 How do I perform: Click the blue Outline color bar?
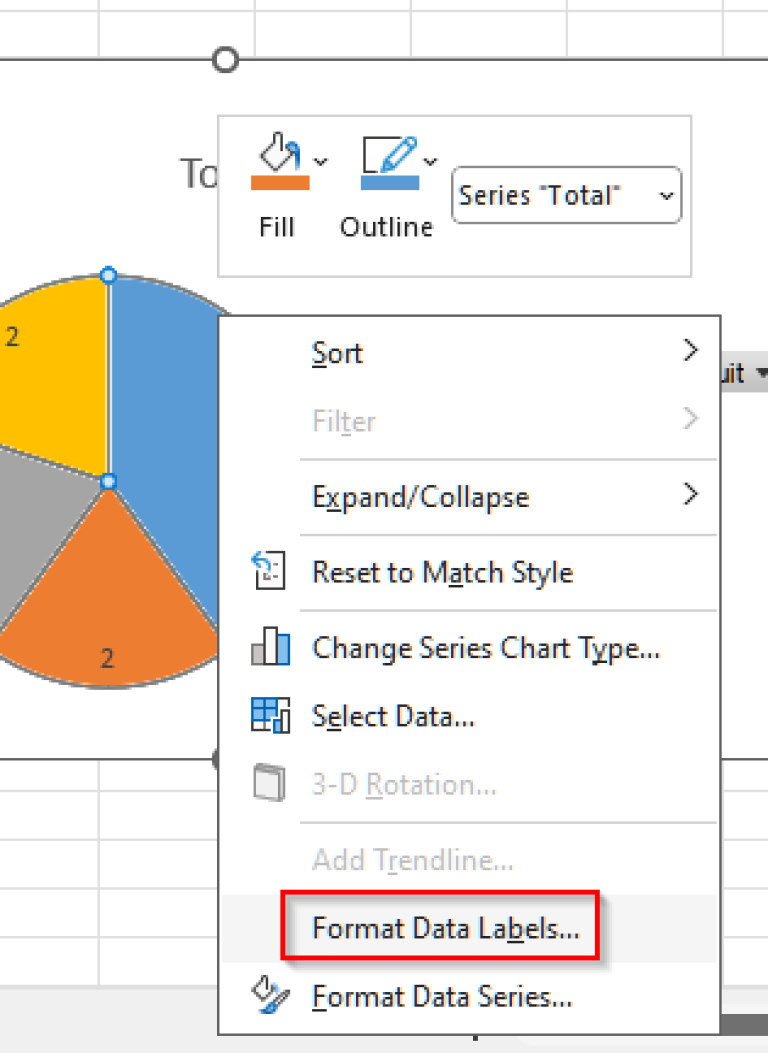pyautogui.click(x=389, y=183)
